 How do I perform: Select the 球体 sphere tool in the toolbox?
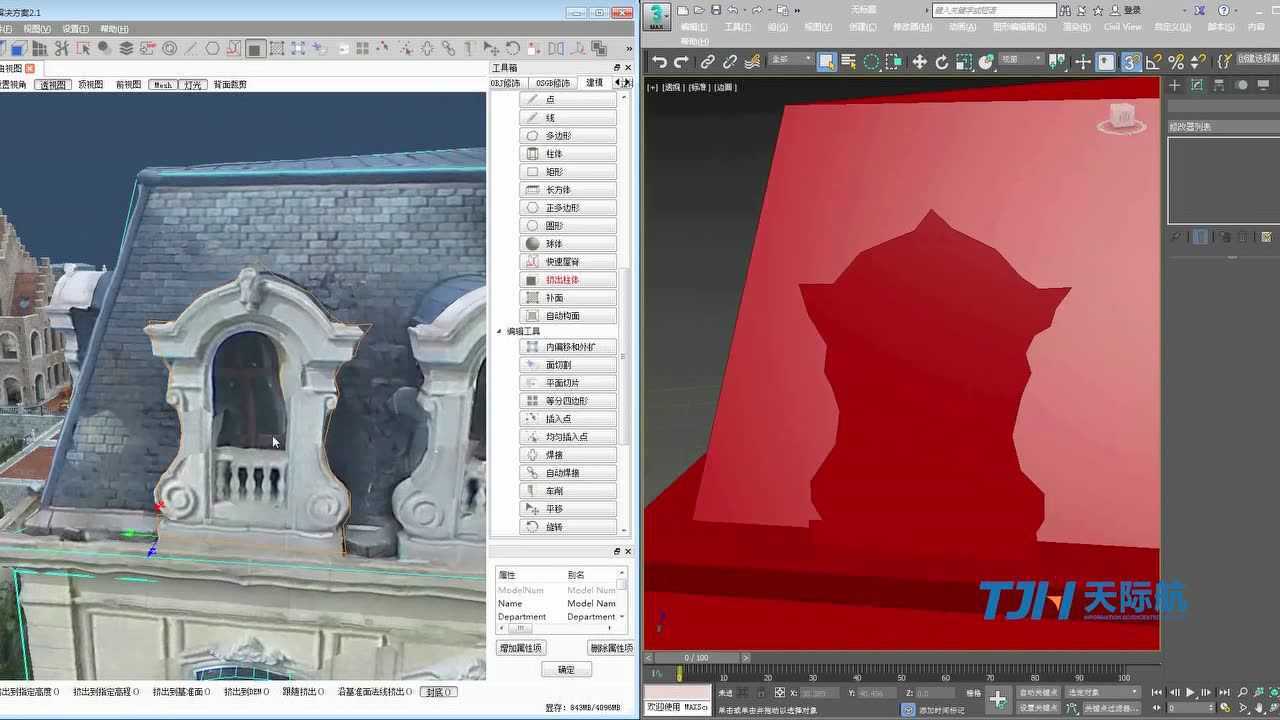pyautogui.click(x=567, y=243)
